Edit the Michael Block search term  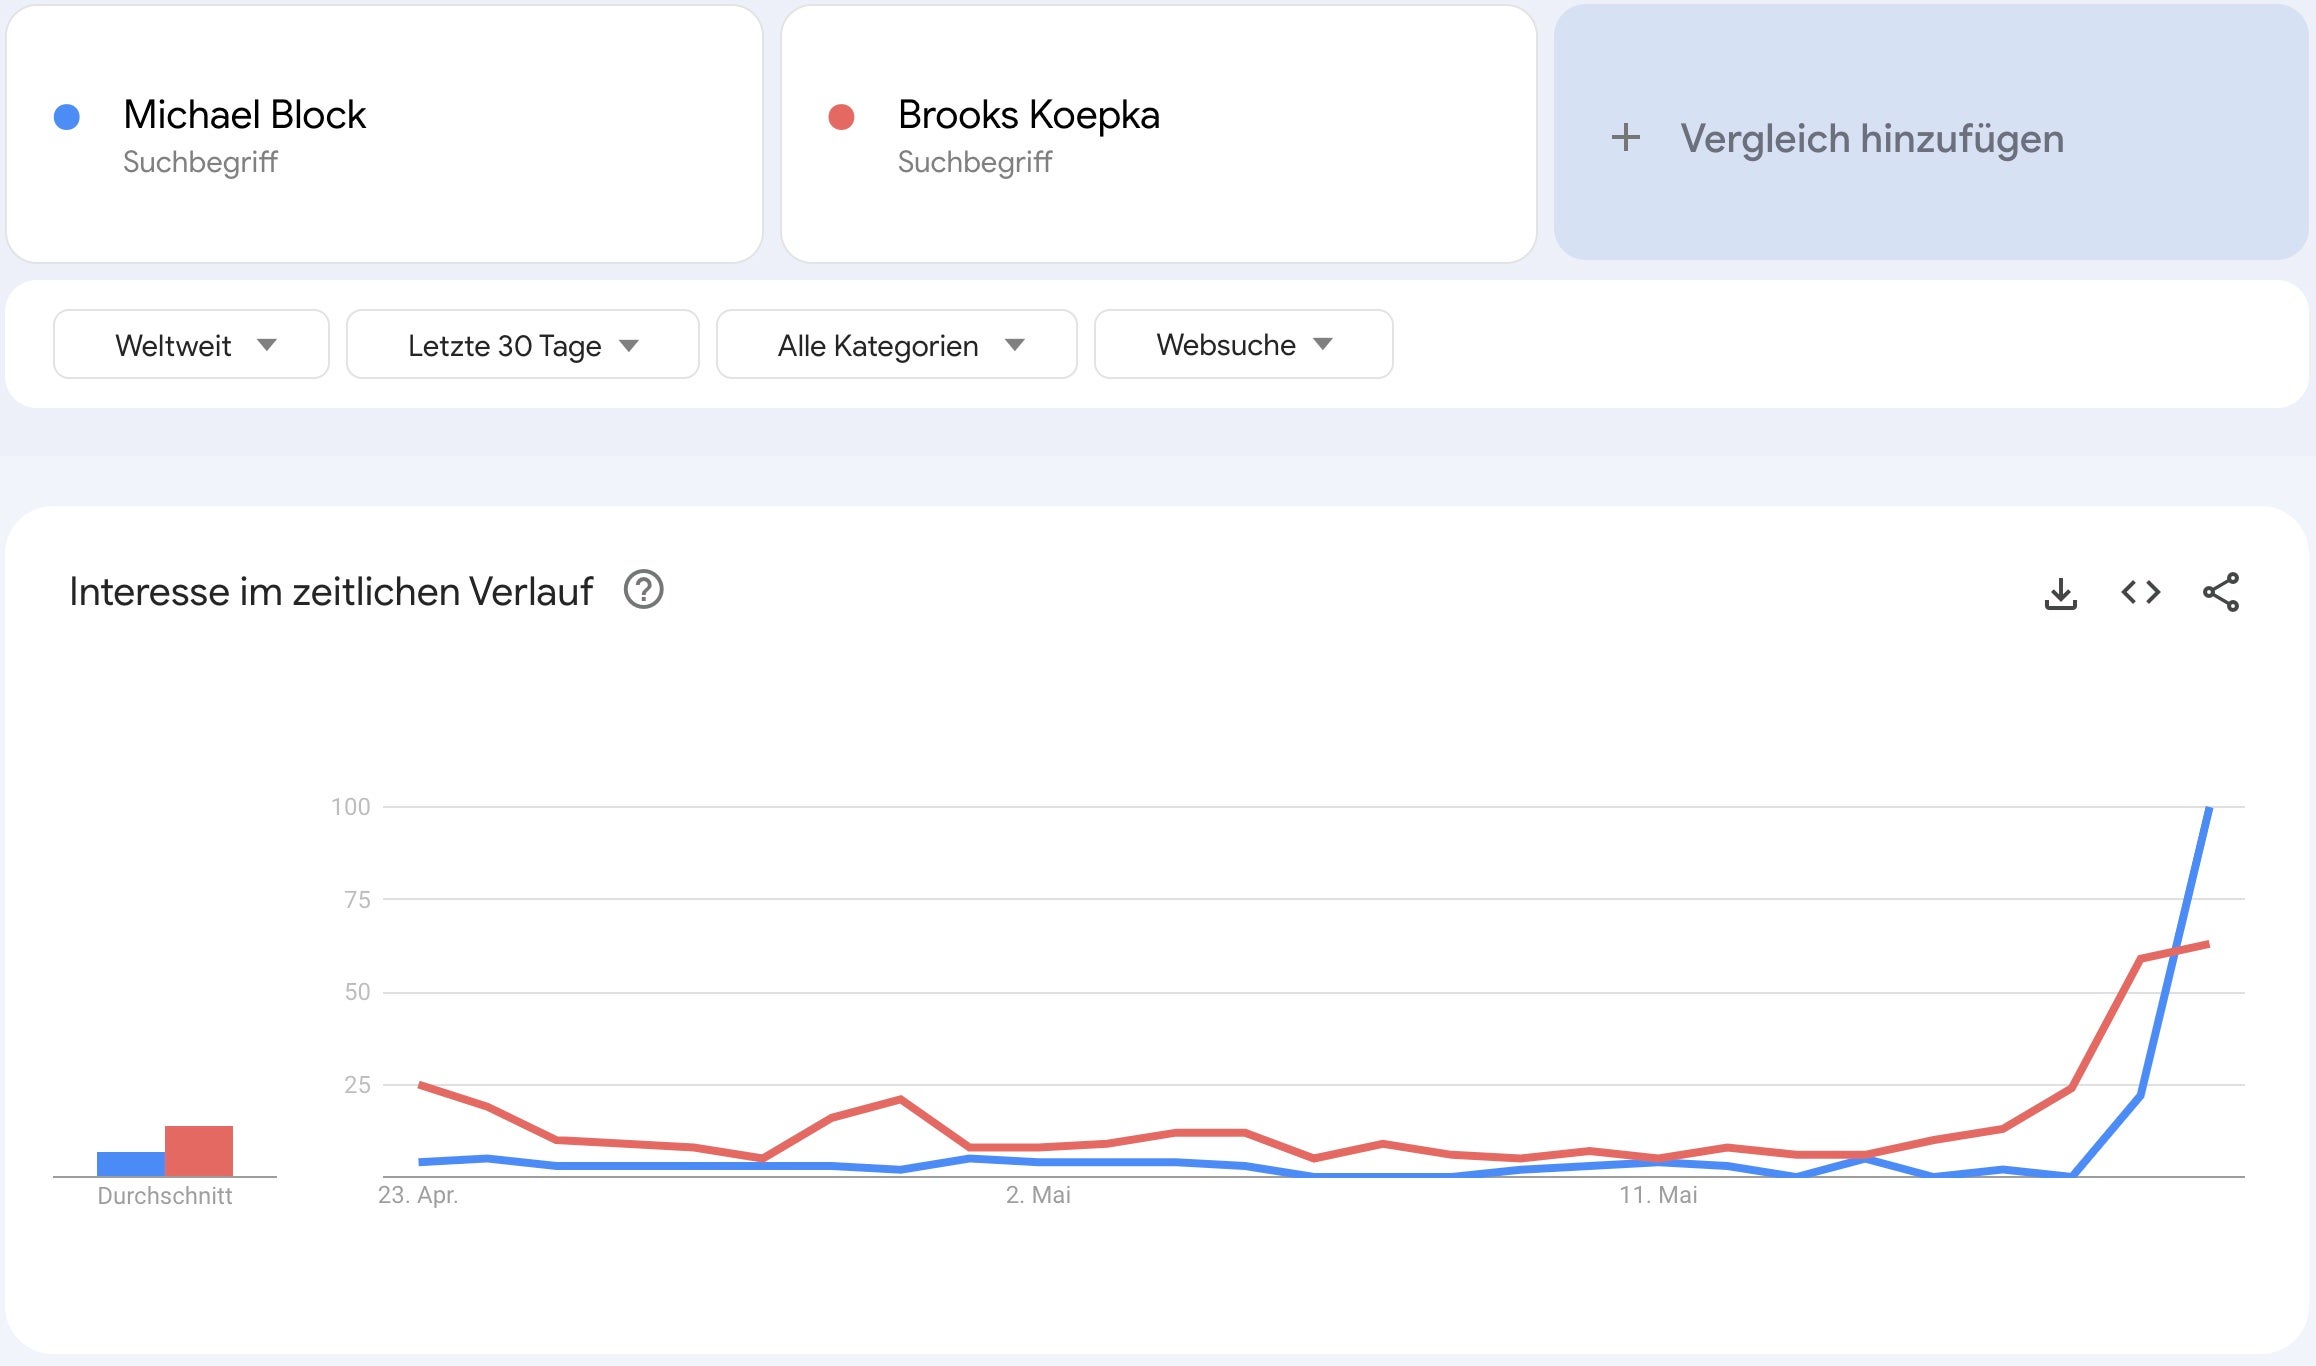tap(244, 115)
